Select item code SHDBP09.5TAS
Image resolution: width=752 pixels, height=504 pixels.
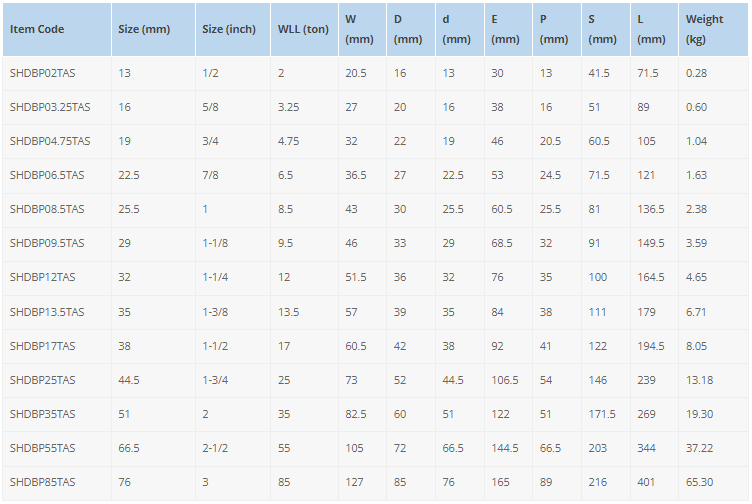tap(47, 244)
